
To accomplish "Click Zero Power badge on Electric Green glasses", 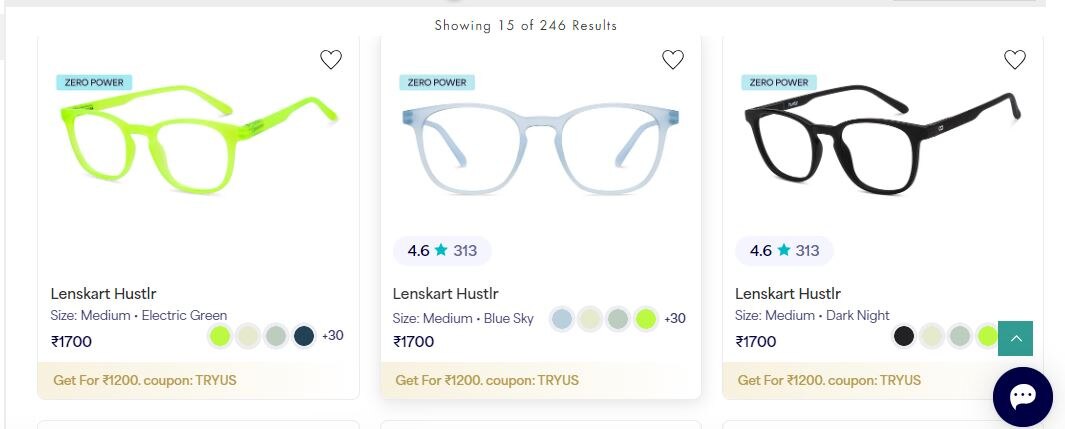I will coord(94,82).
